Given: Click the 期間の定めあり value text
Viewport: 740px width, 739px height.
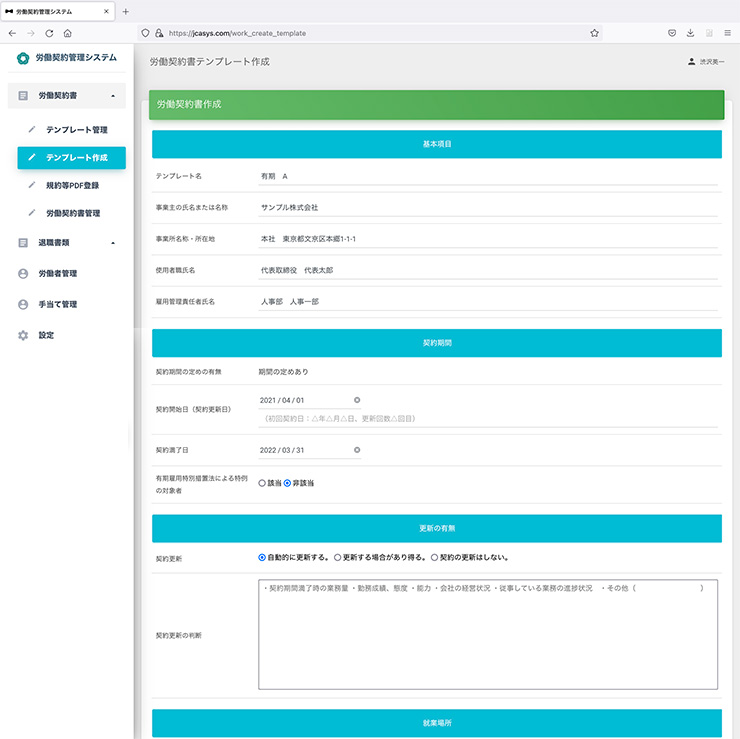Looking at the screenshot, I should tap(283, 372).
